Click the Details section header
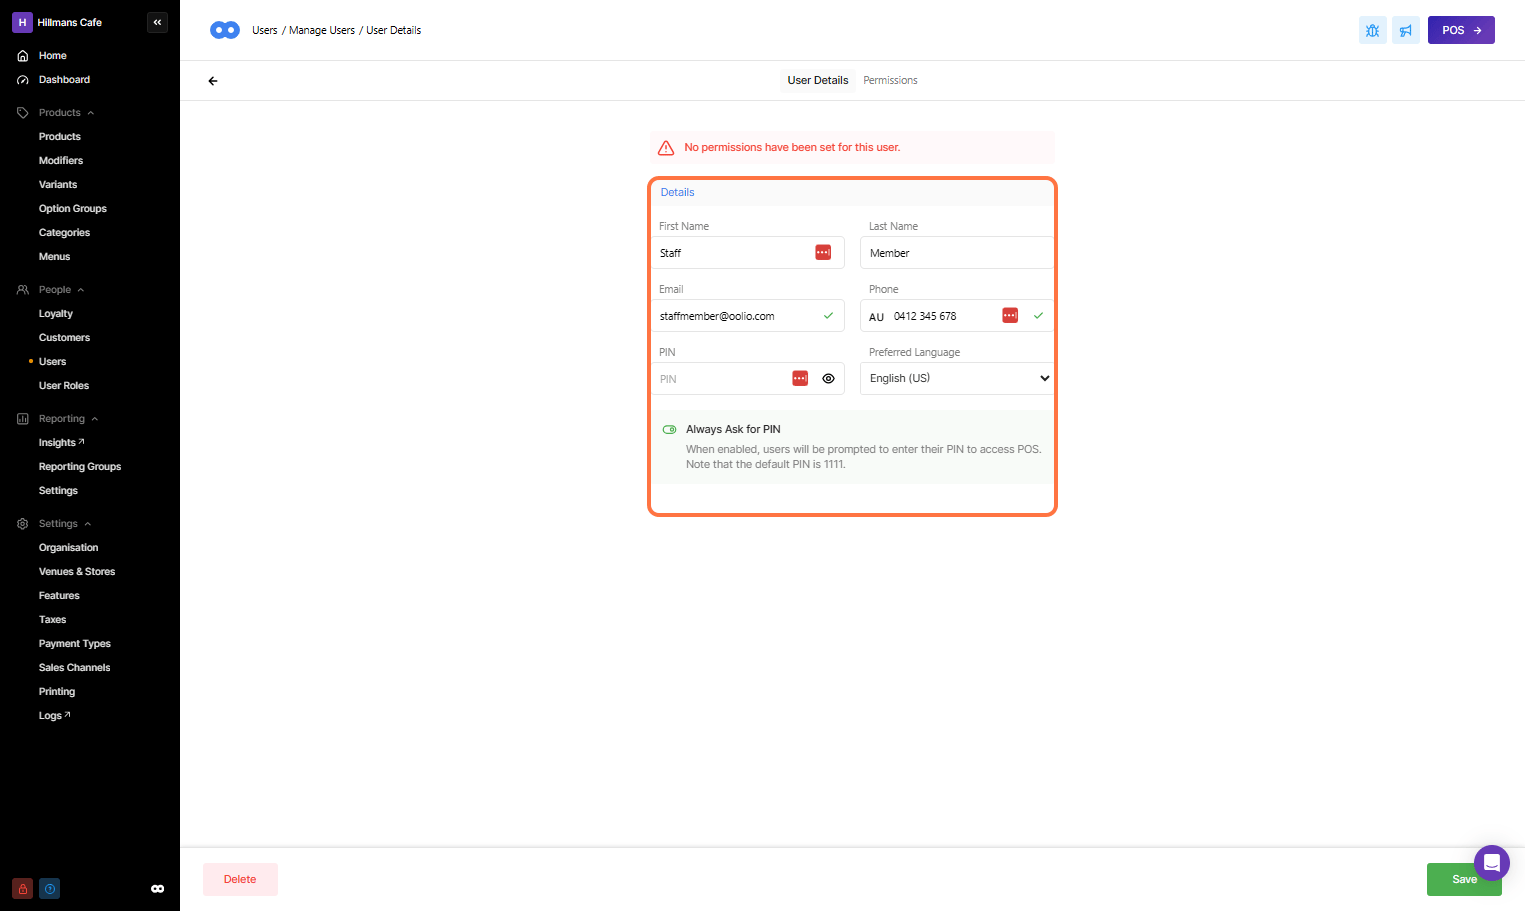Image resolution: width=1525 pixels, height=911 pixels. click(x=678, y=192)
